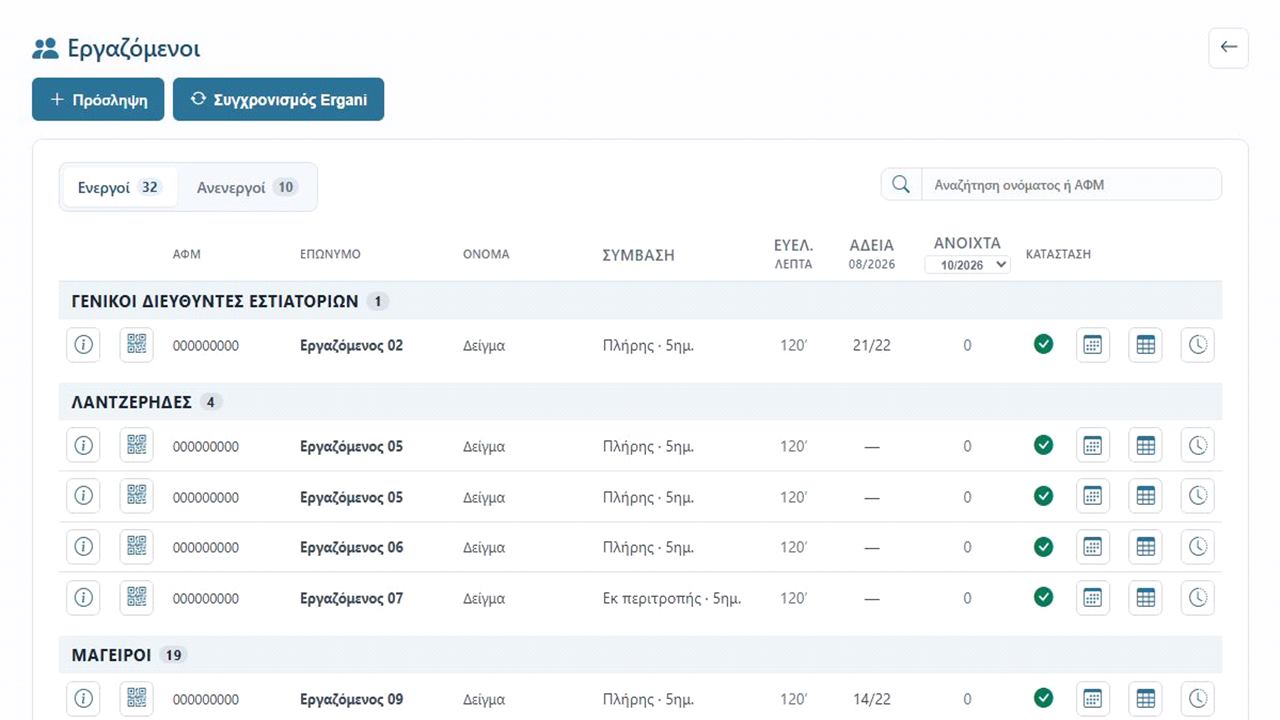Open table grid icon for Εργαζόμενος 07

click(1146, 598)
